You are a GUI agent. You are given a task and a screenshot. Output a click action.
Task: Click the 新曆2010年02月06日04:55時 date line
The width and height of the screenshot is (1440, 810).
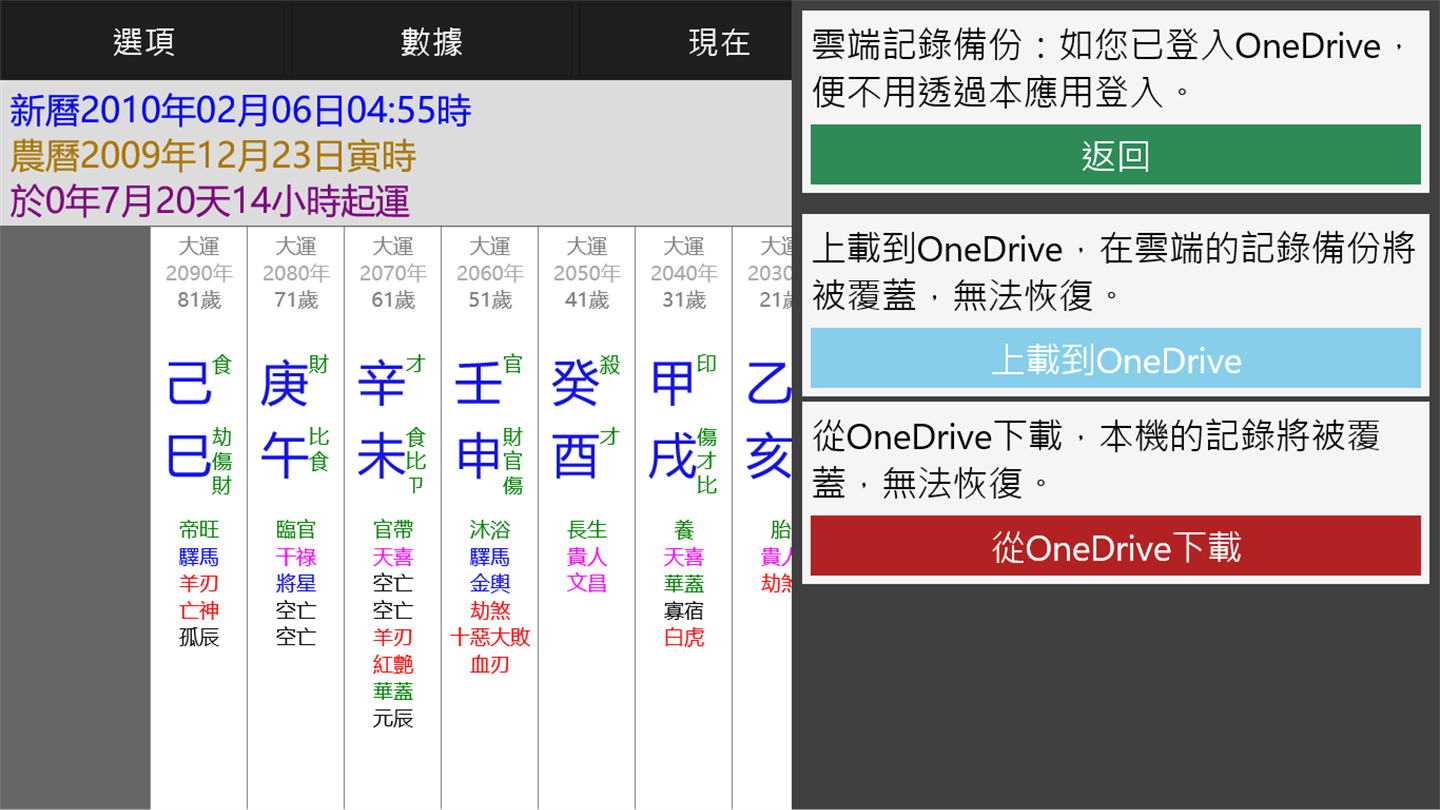[x=240, y=110]
